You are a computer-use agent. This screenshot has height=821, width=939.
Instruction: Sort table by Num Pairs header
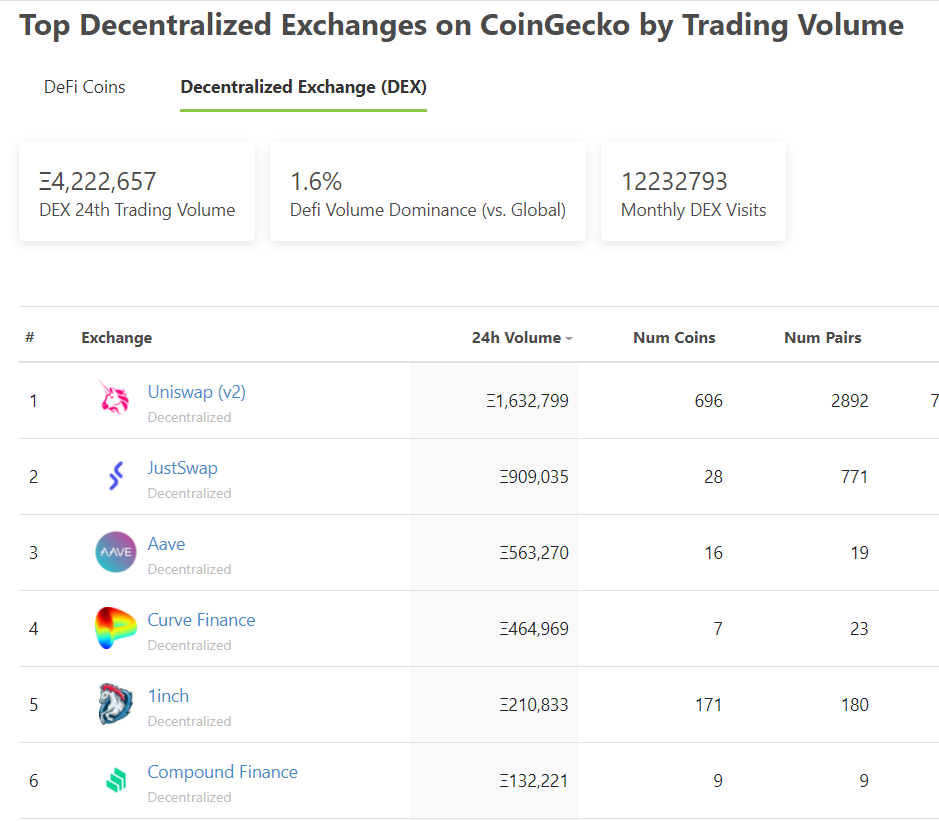click(x=823, y=338)
